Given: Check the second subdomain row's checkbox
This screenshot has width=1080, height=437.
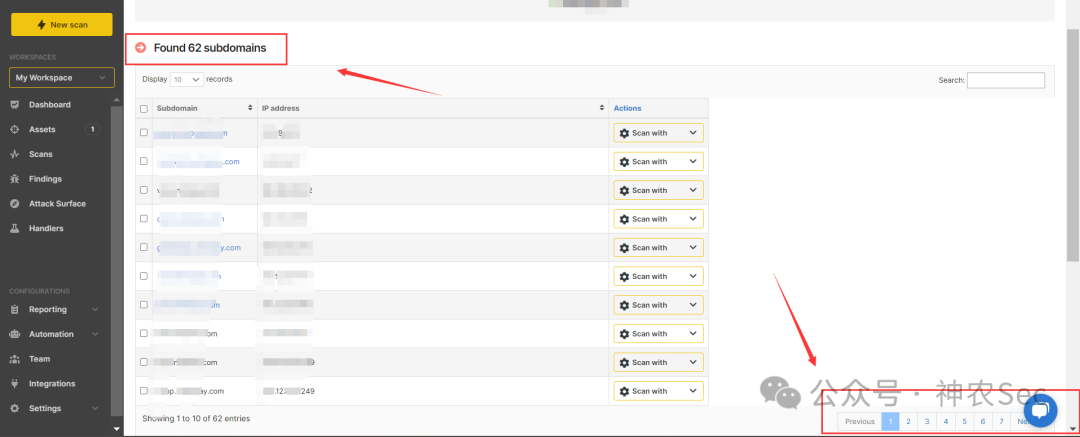Looking at the screenshot, I should [144, 161].
